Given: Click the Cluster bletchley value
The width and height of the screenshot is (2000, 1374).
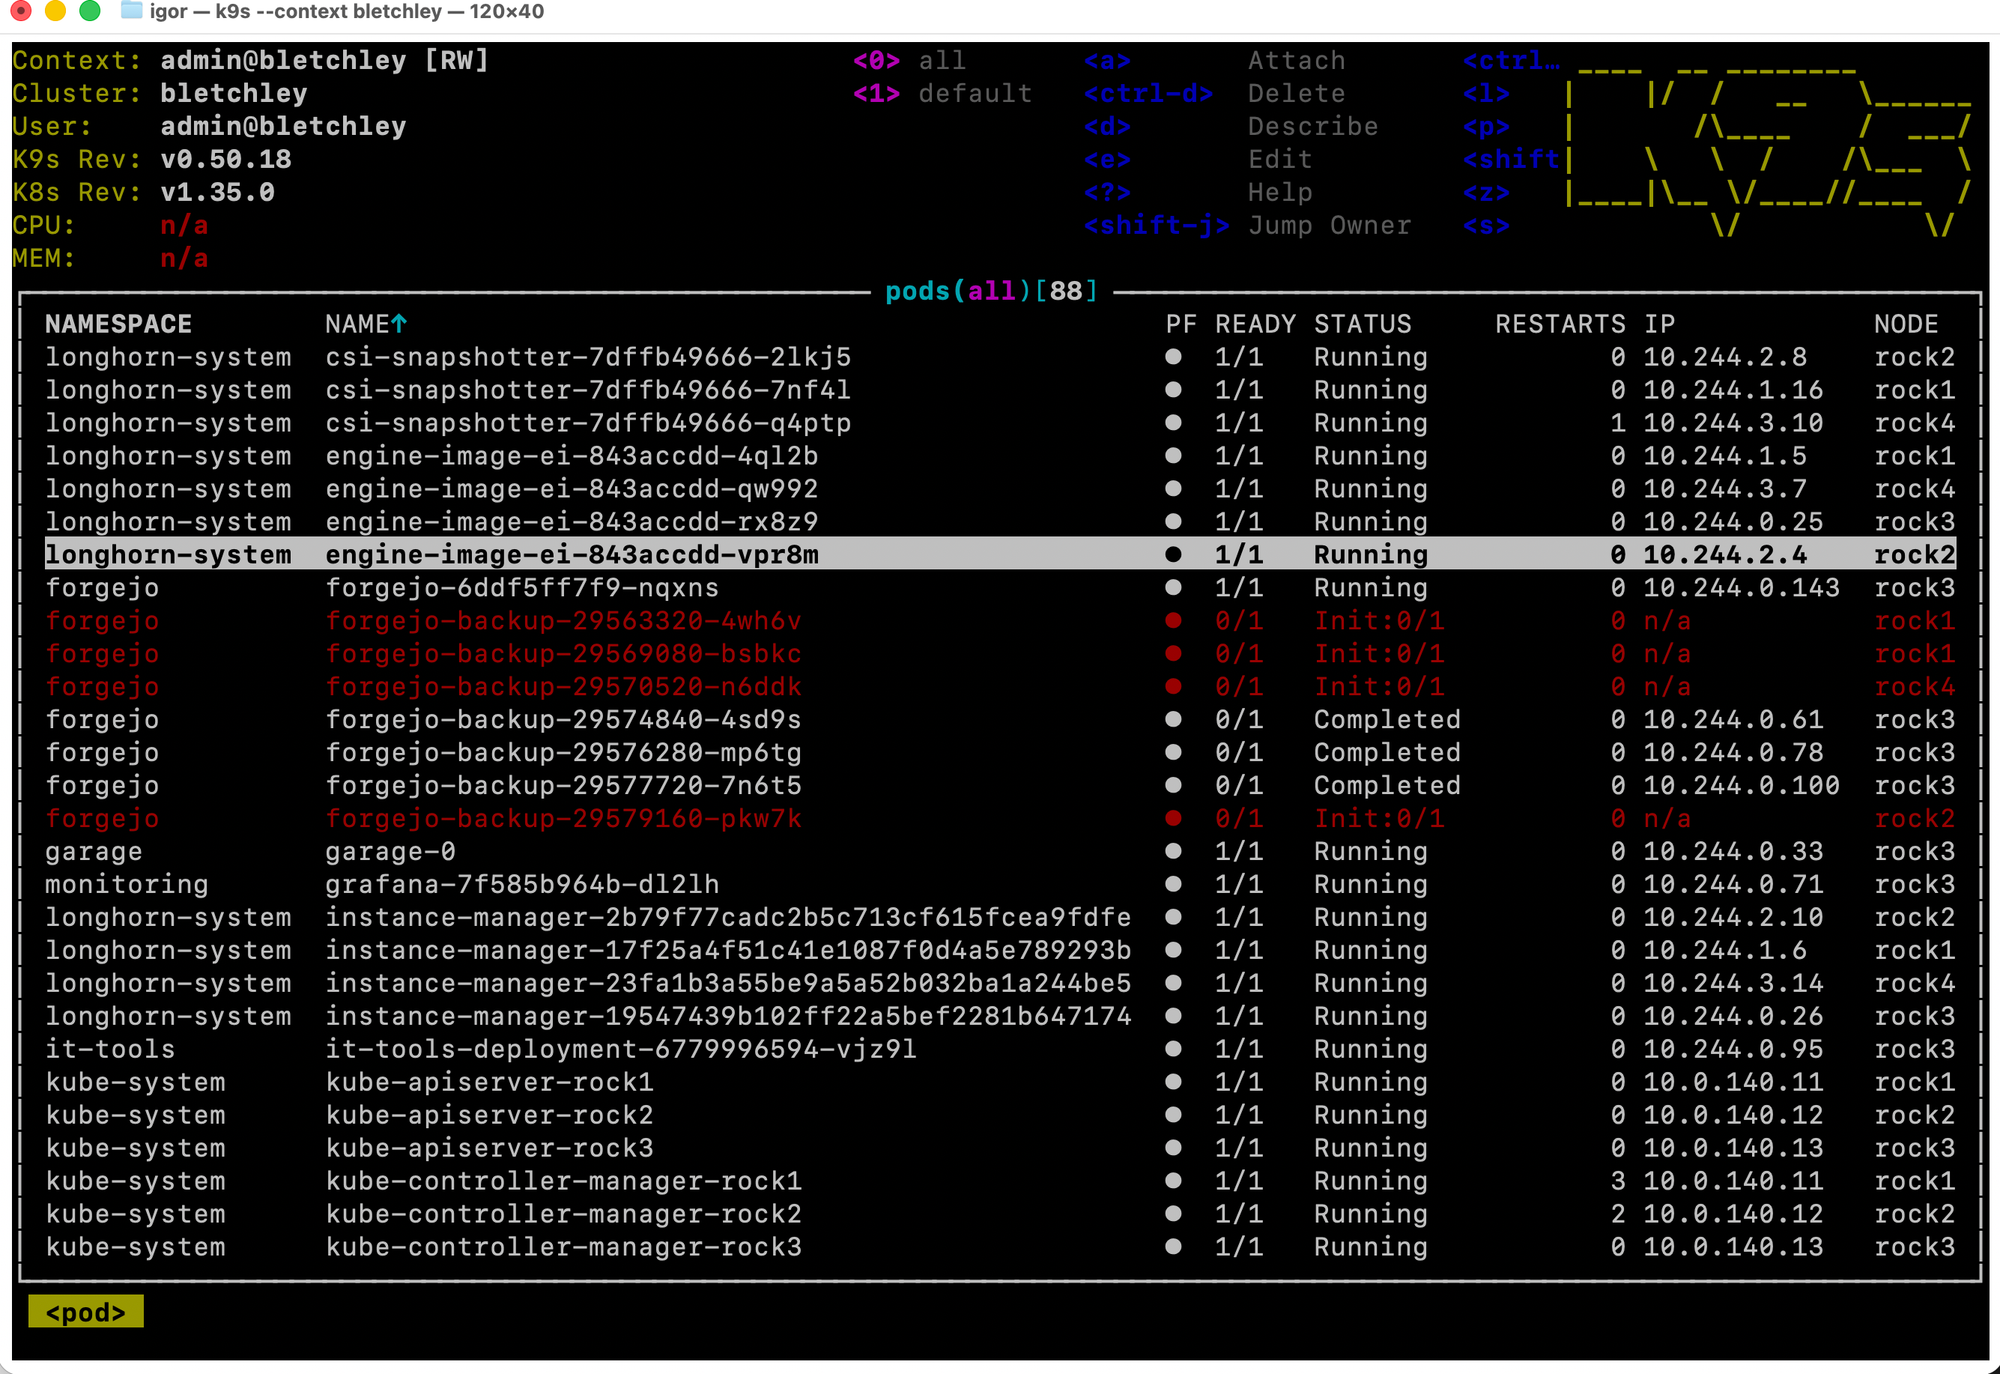Looking at the screenshot, I should [234, 94].
